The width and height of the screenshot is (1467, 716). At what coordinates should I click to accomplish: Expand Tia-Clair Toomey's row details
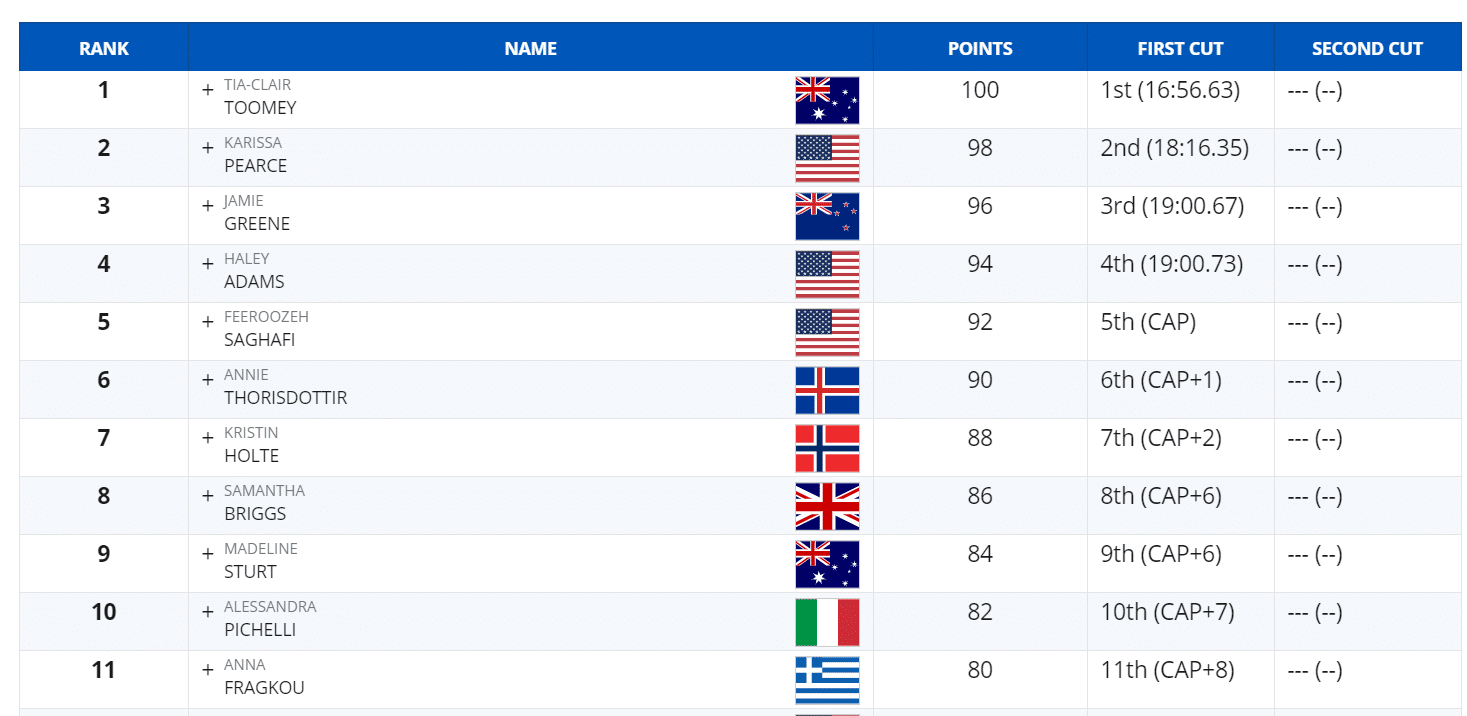tap(208, 90)
